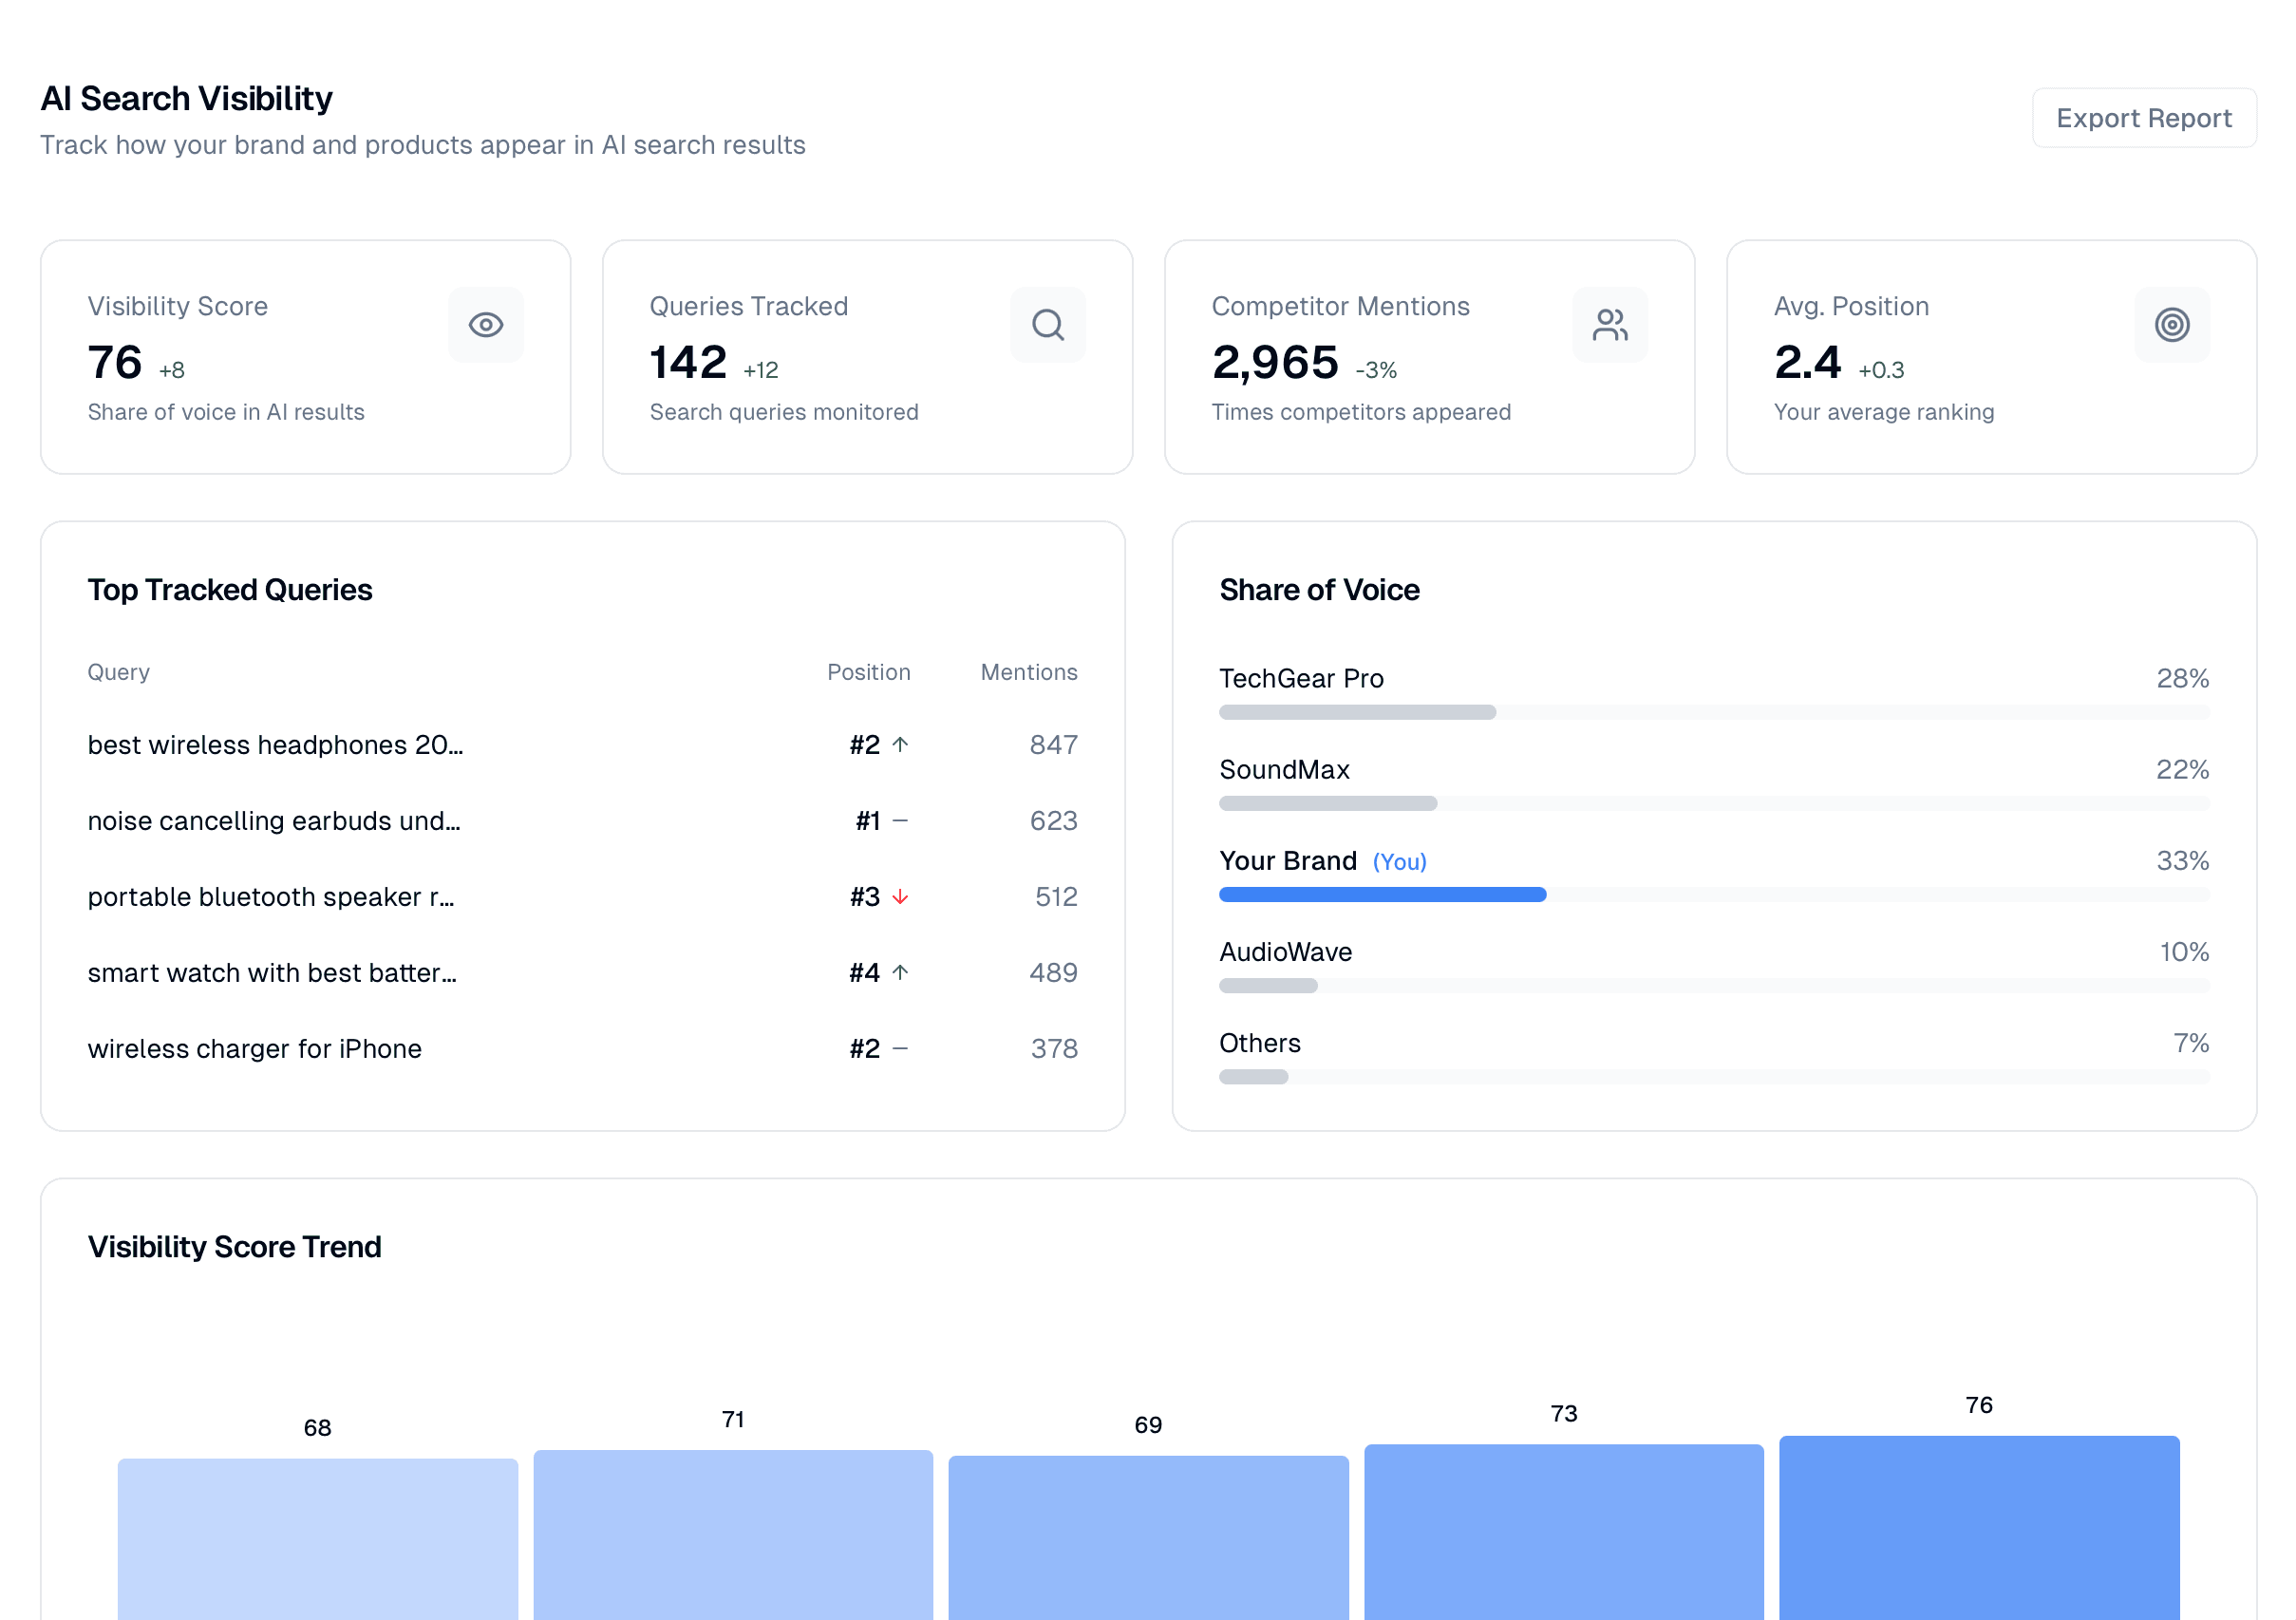The image size is (2296, 1620).
Task: Click the Competitor Mentions value 2,965
Action: coord(1275,362)
